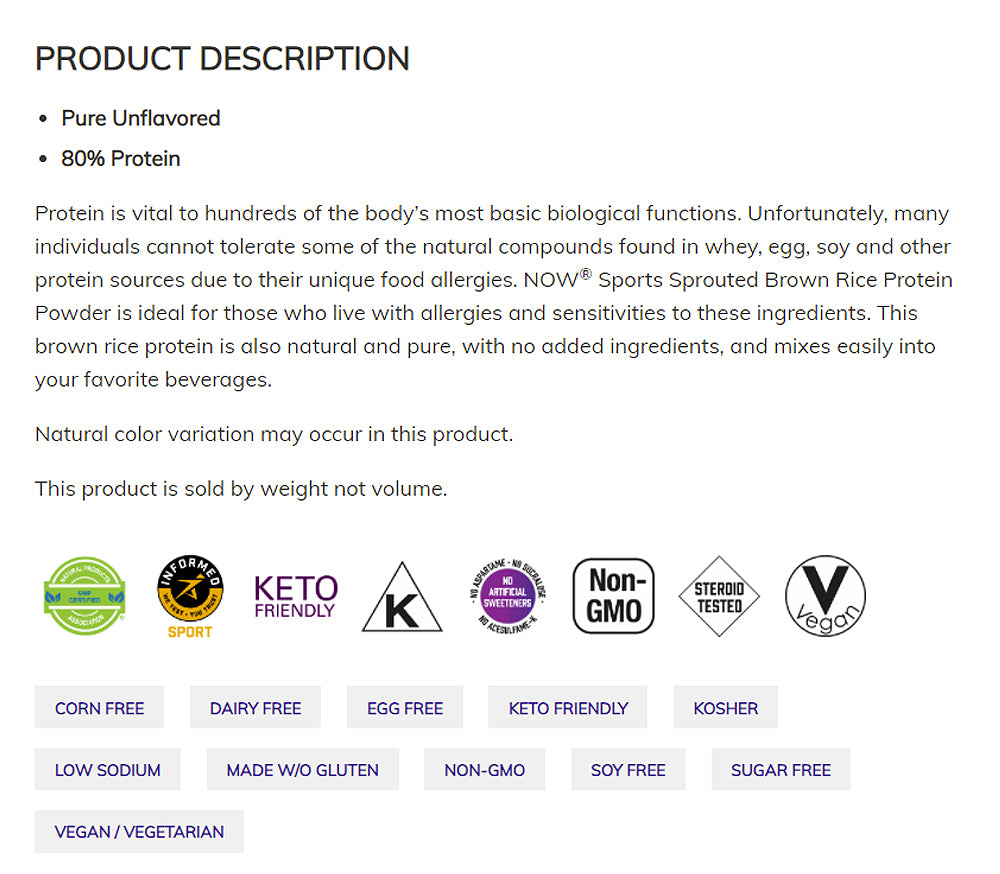Click the GMP Certified badge icon
The height and width of the screenshot is (874, 1000).
click(x=84, y=595)
